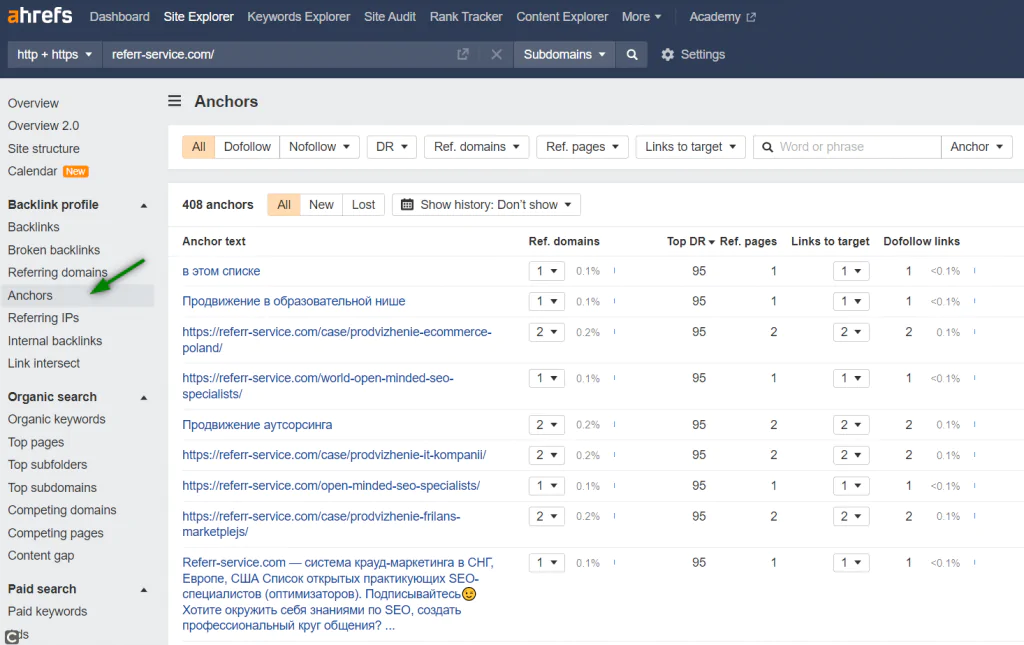
Task: Open the DR filter dropdown
Action: [392, 147]
